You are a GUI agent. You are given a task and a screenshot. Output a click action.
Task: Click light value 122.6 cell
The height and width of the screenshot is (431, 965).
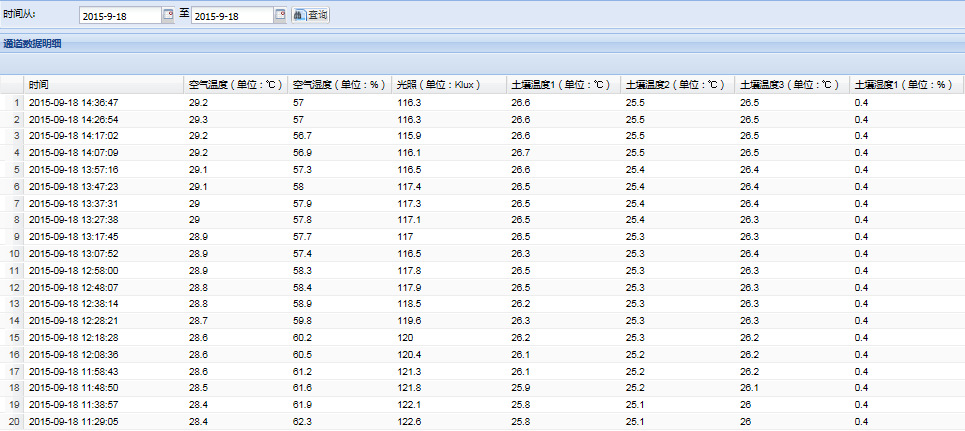point(409,423)
